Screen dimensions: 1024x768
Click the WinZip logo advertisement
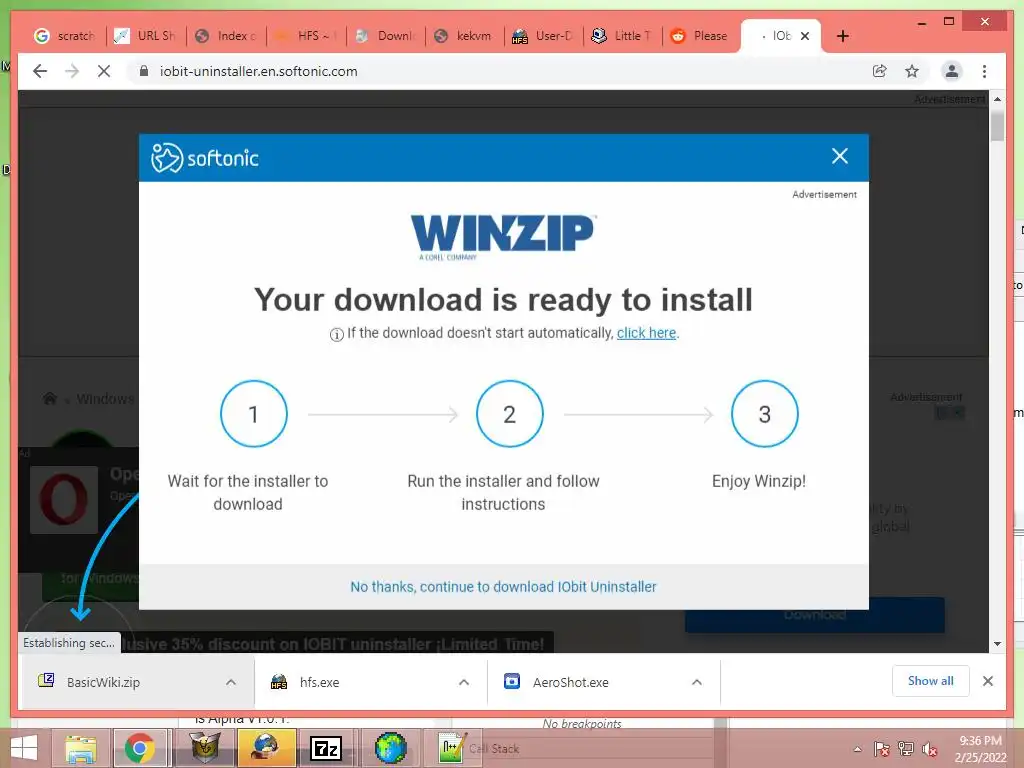502,237
